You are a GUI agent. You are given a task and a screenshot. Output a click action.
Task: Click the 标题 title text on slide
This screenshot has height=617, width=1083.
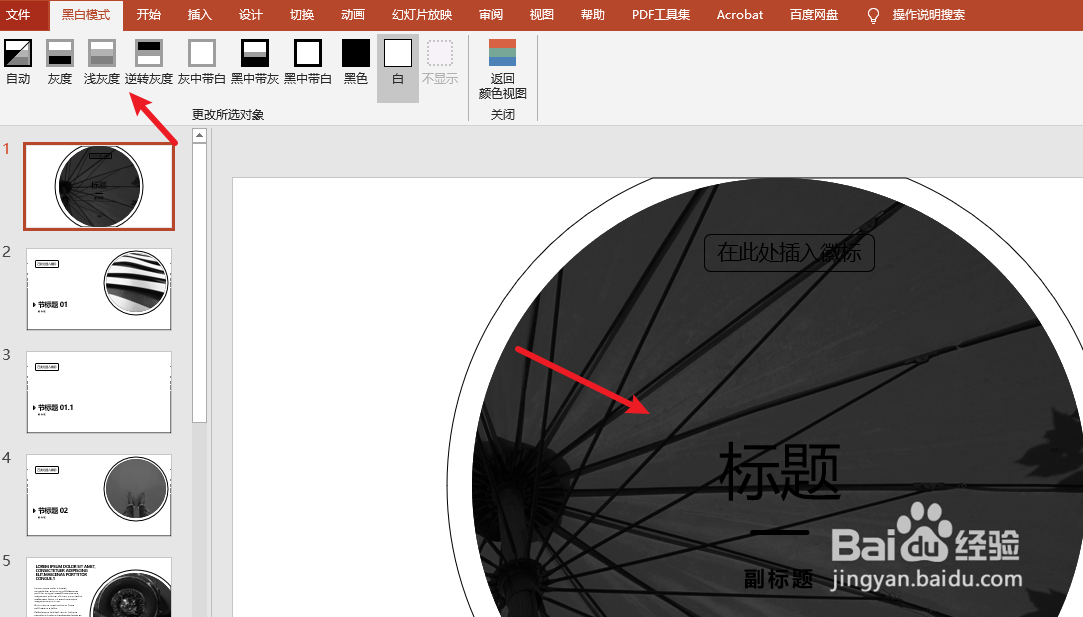tap(780, 473)
